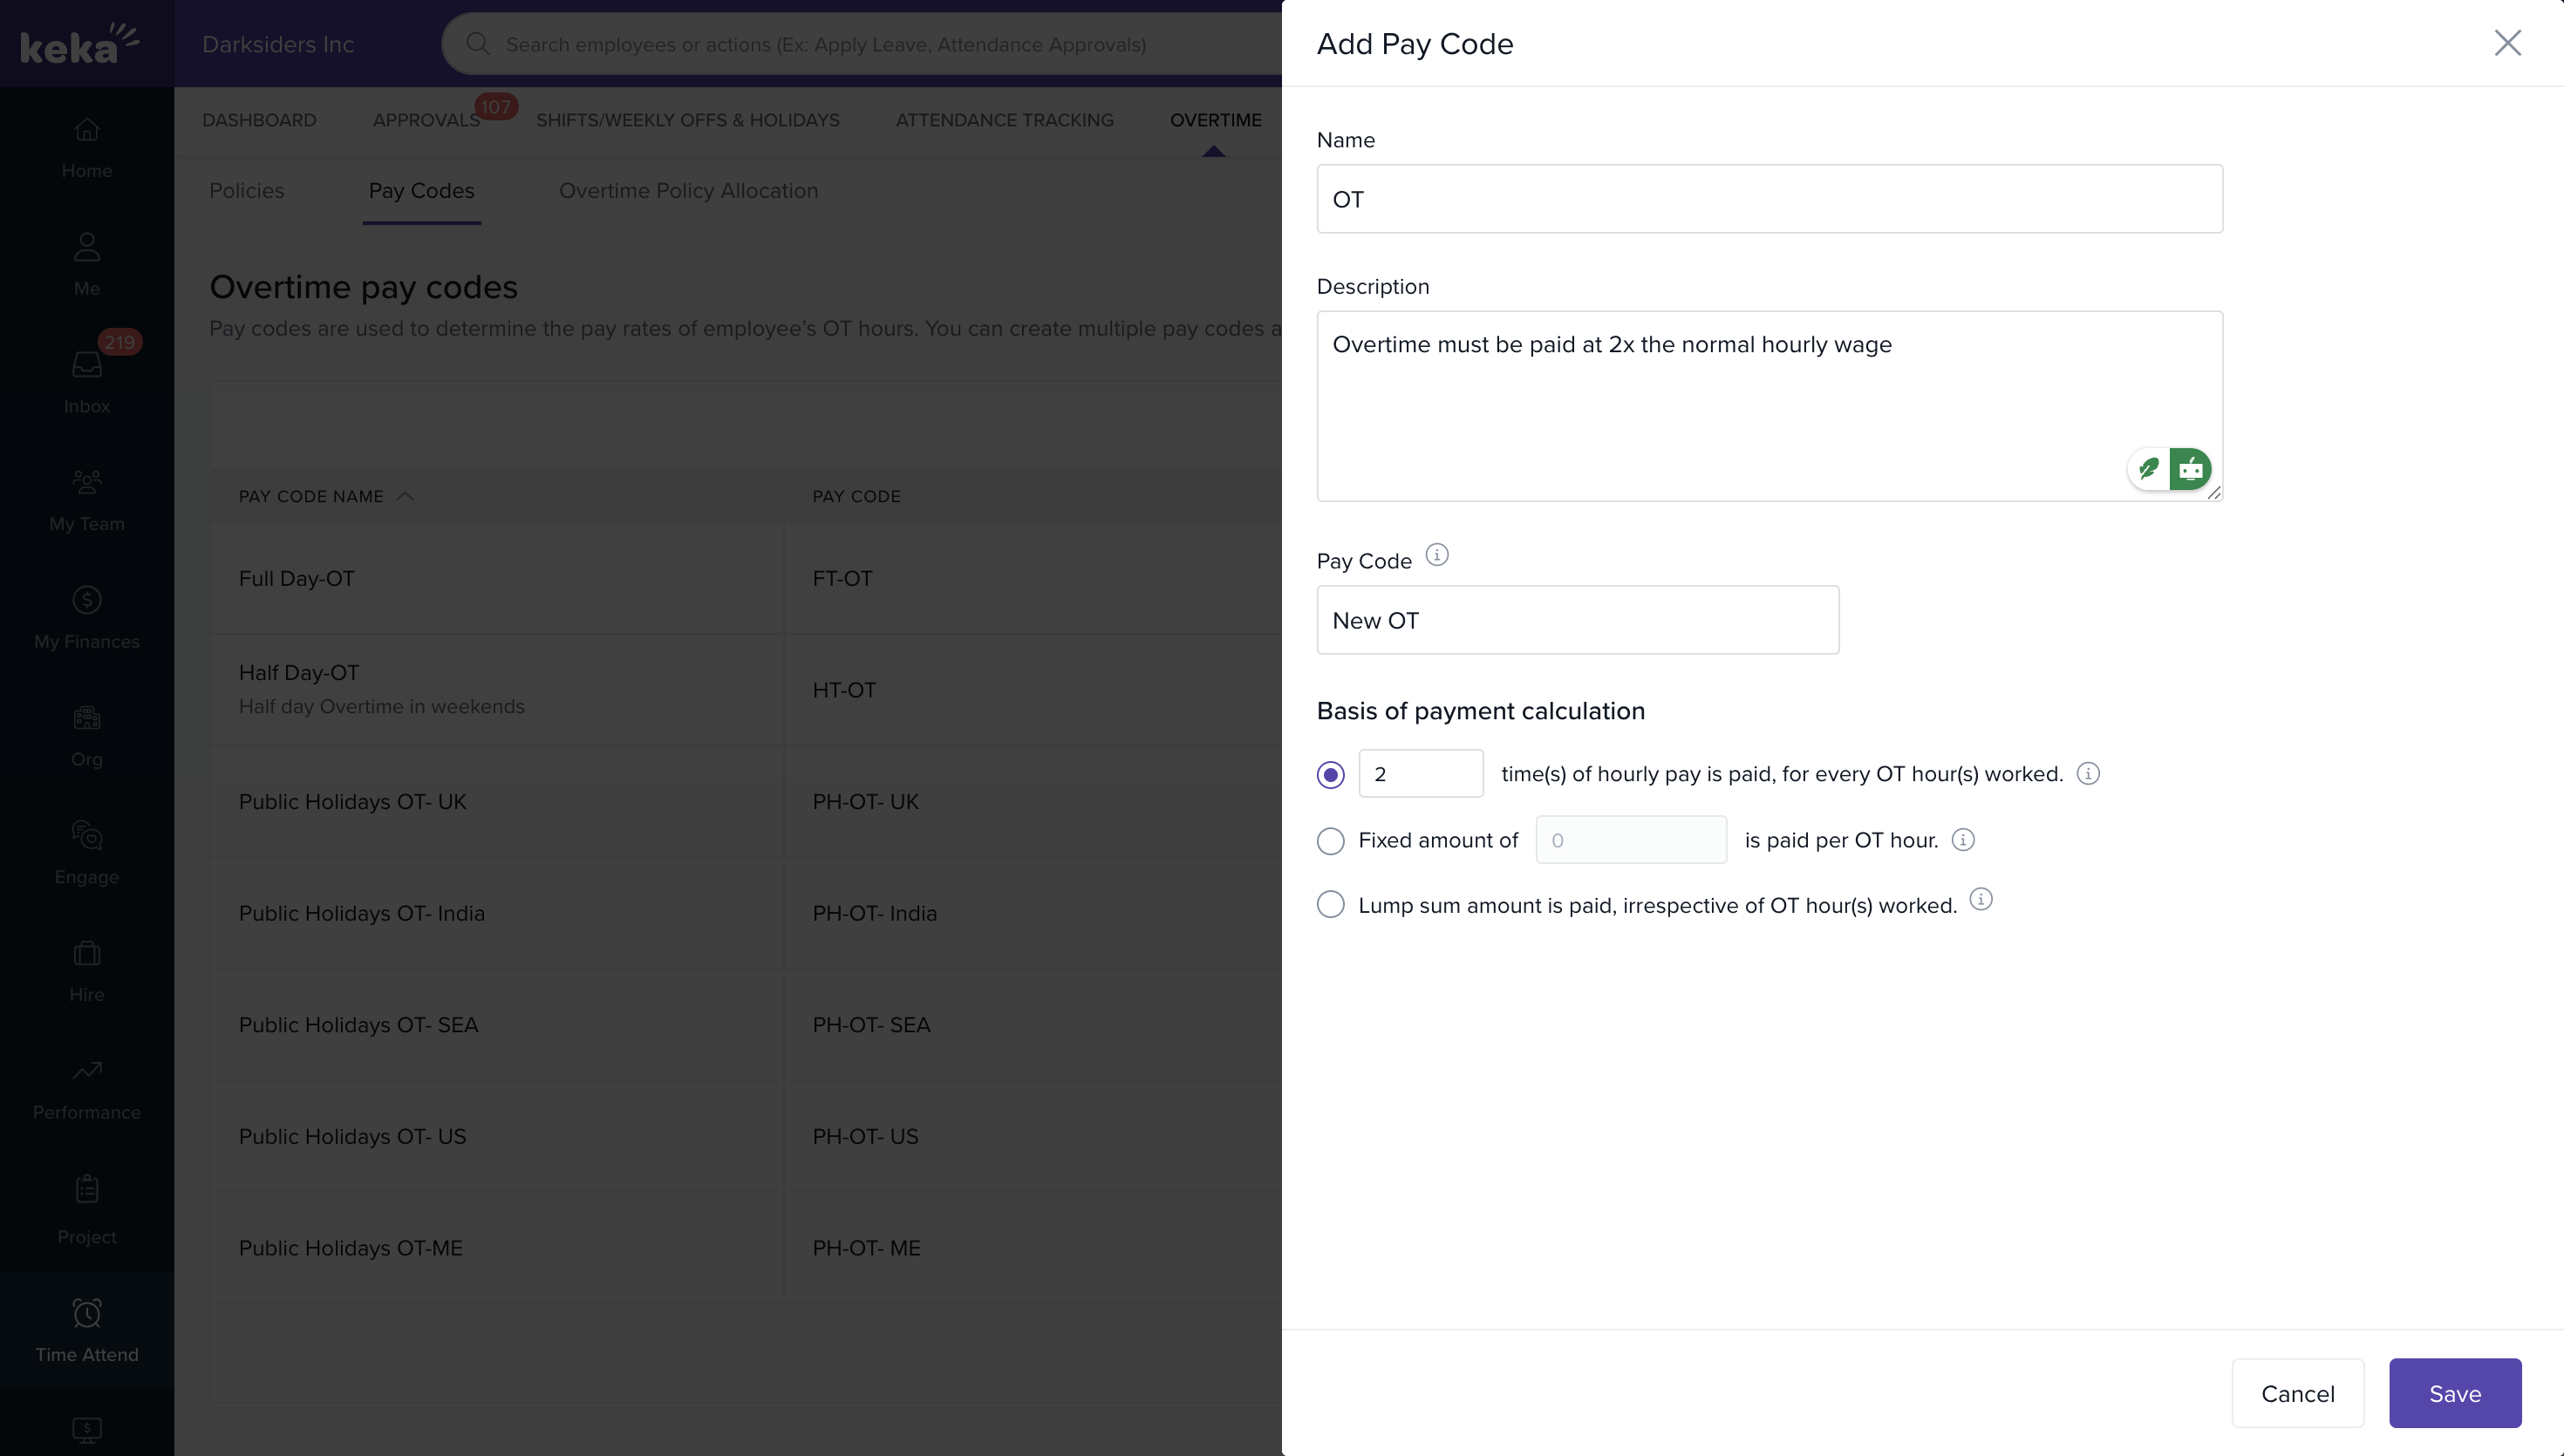
Task: Click info icon beside lump sum option
Action: 1980,900
